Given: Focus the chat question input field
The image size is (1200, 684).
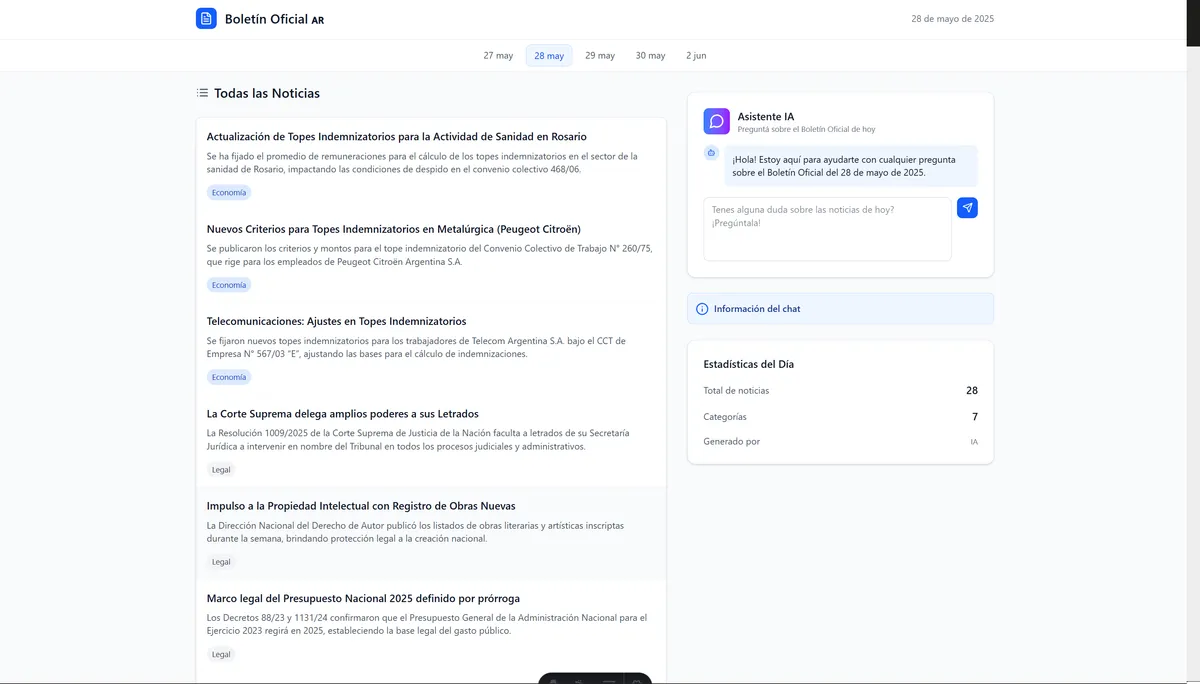Looking at the screenshot, I should 827,229.
